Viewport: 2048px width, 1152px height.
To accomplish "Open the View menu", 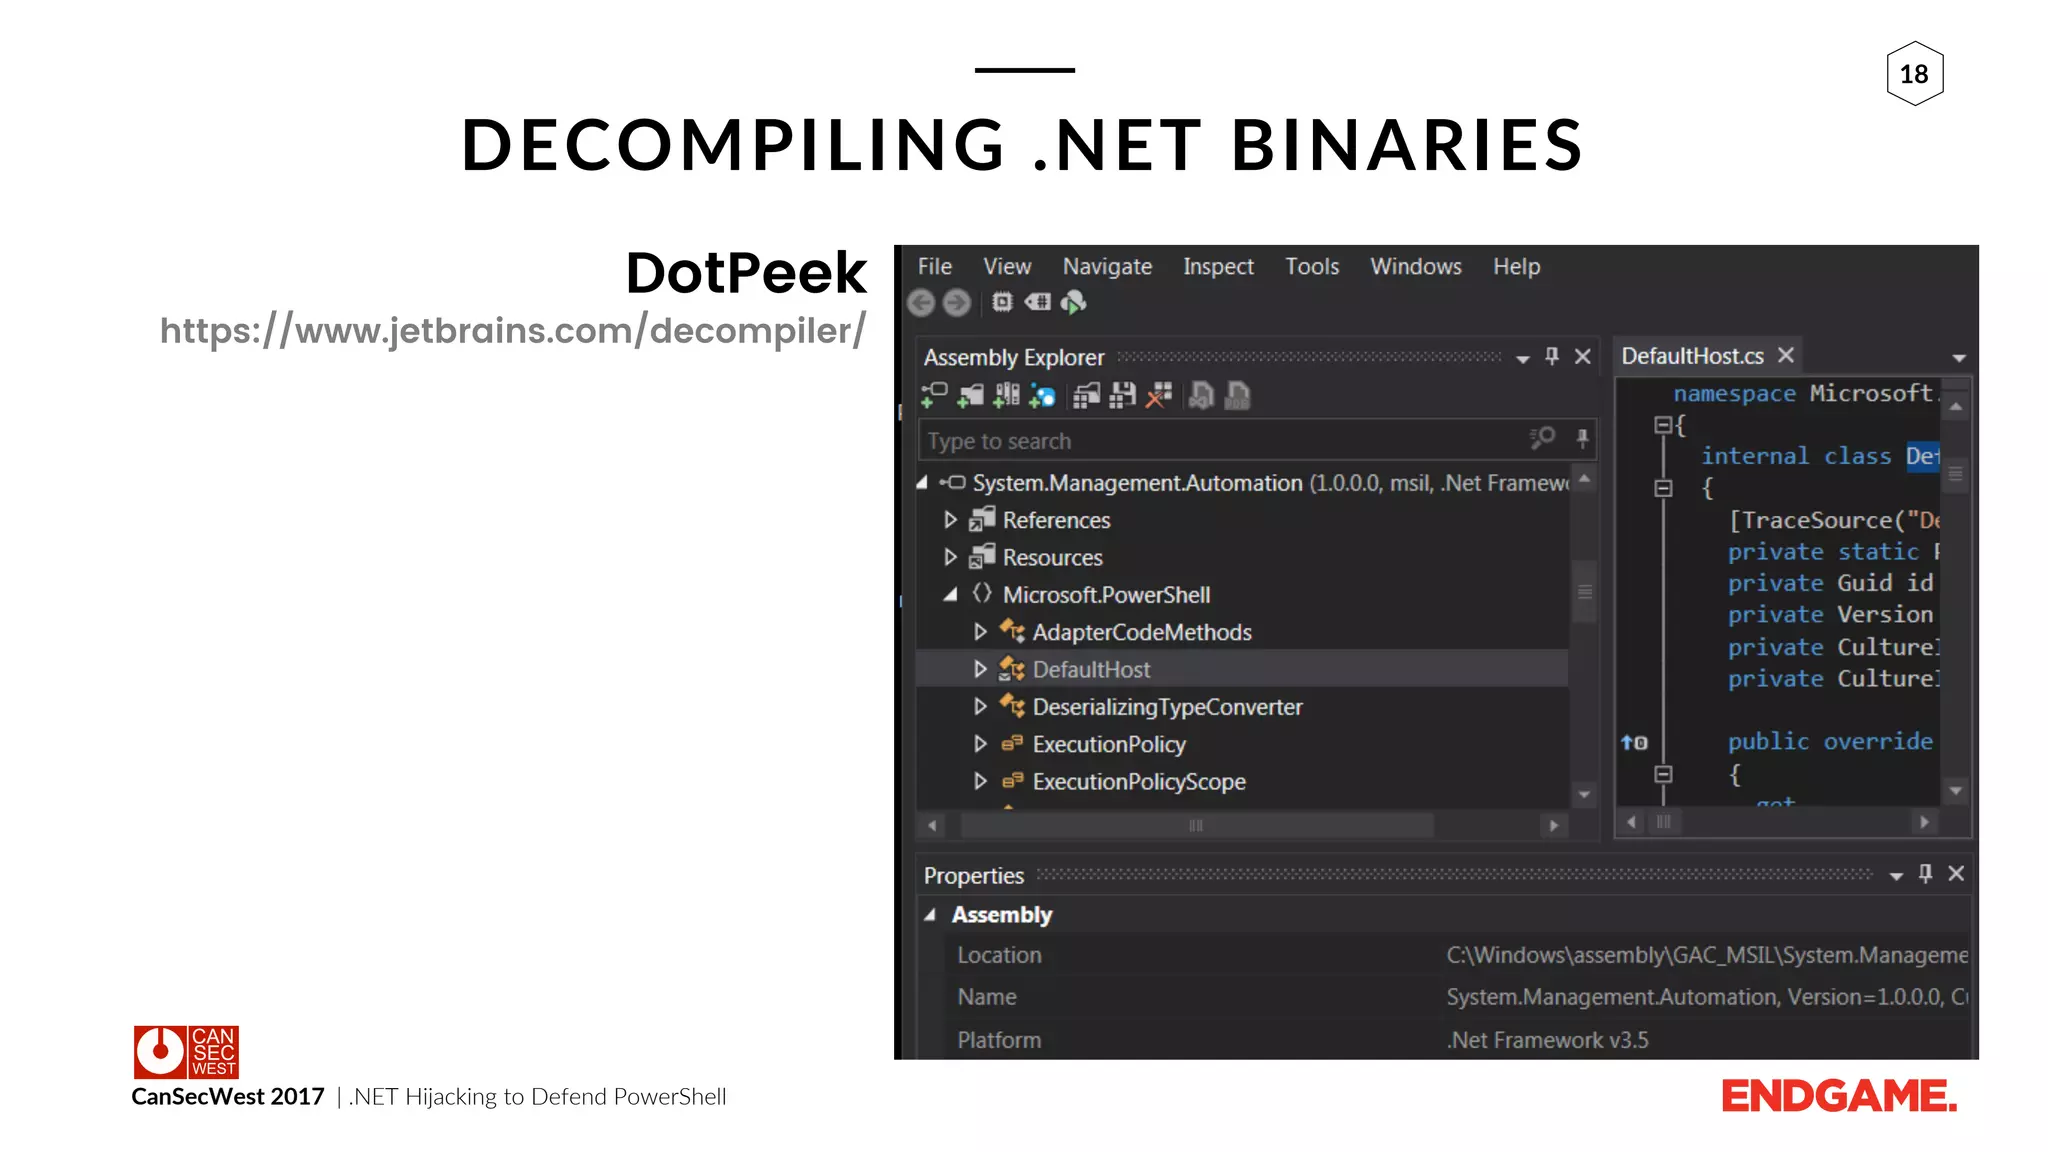I will [x=1007, y=266].
